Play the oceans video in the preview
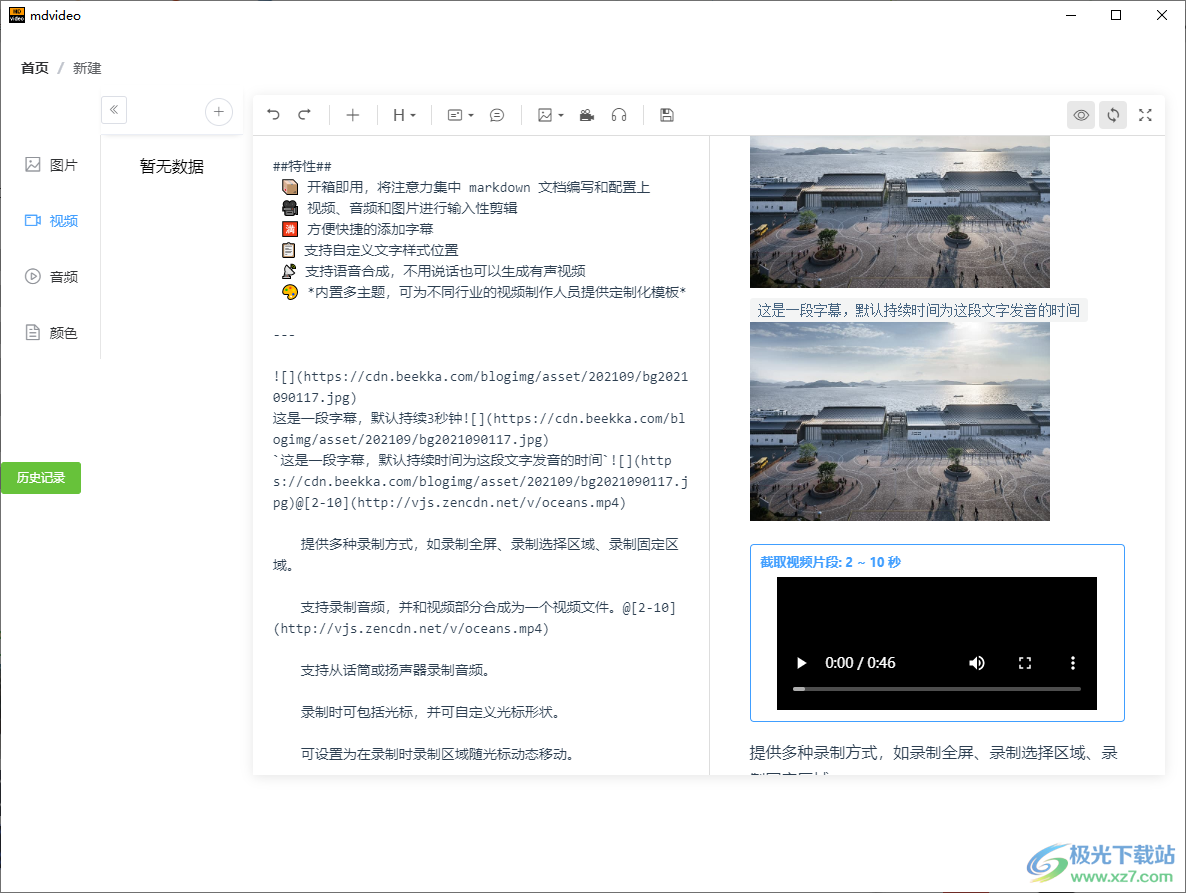This screenshot has height=893, width=1186. tap(801, 662)
